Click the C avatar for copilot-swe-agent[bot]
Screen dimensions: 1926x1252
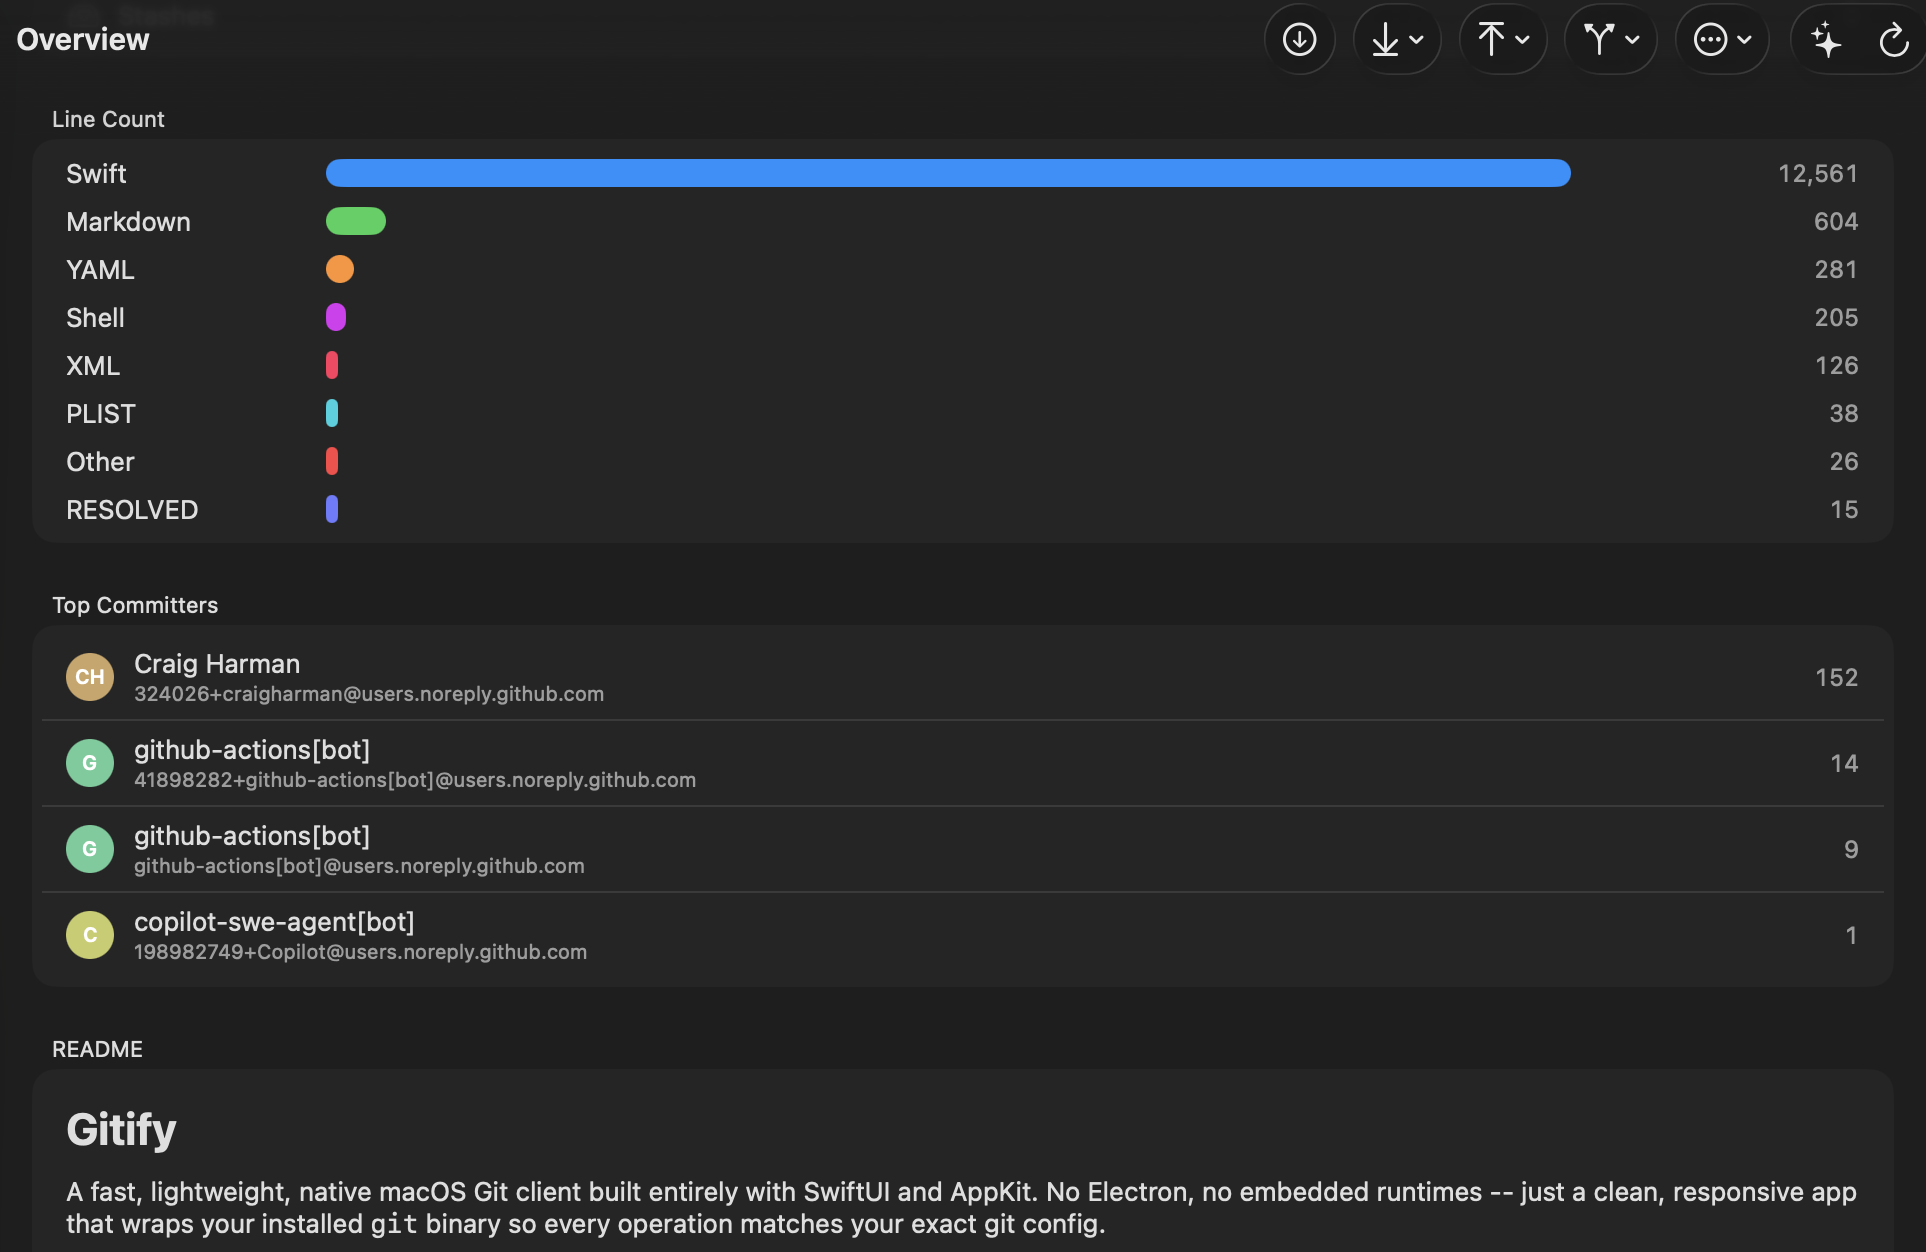[90, 935]
